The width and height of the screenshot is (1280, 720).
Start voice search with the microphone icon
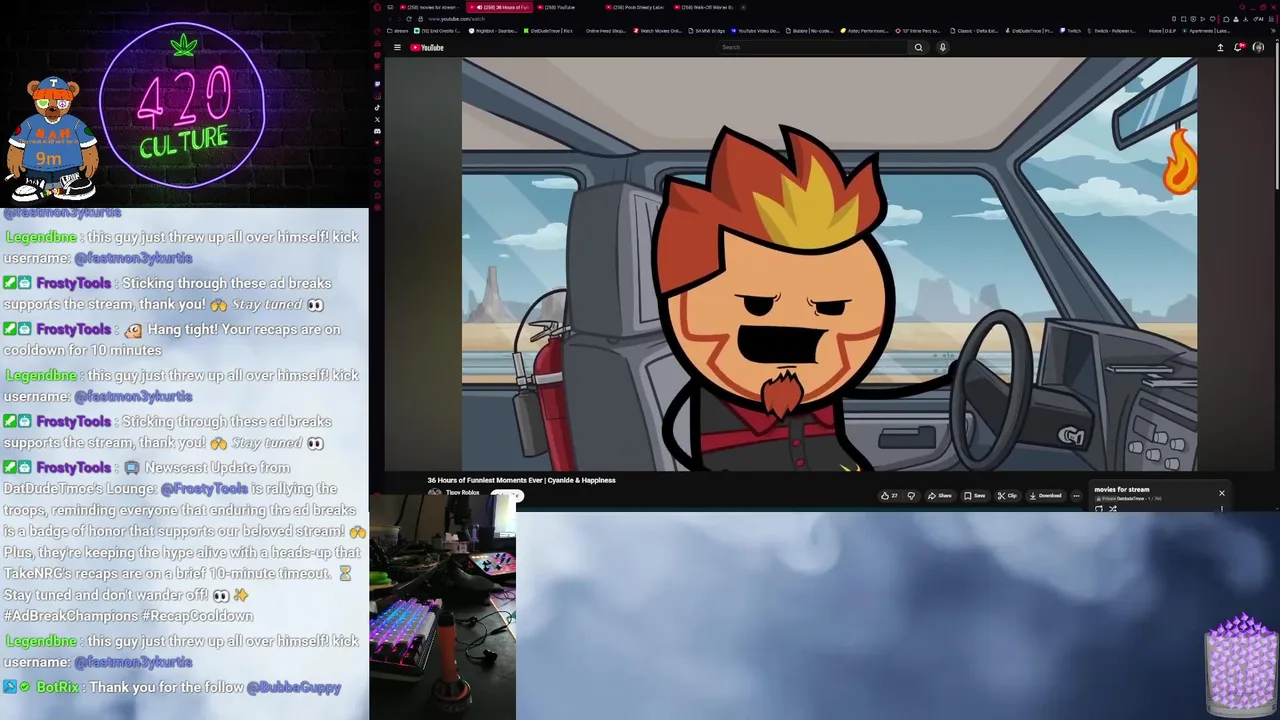942,47
